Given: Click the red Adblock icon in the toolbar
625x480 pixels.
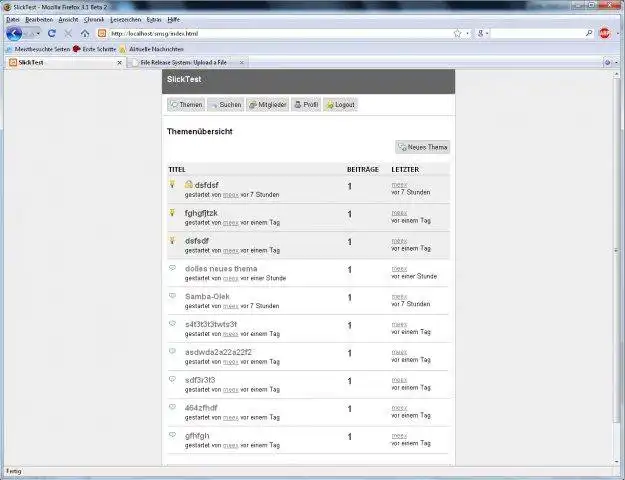Looking at the screenshot, I should [605, 33].
